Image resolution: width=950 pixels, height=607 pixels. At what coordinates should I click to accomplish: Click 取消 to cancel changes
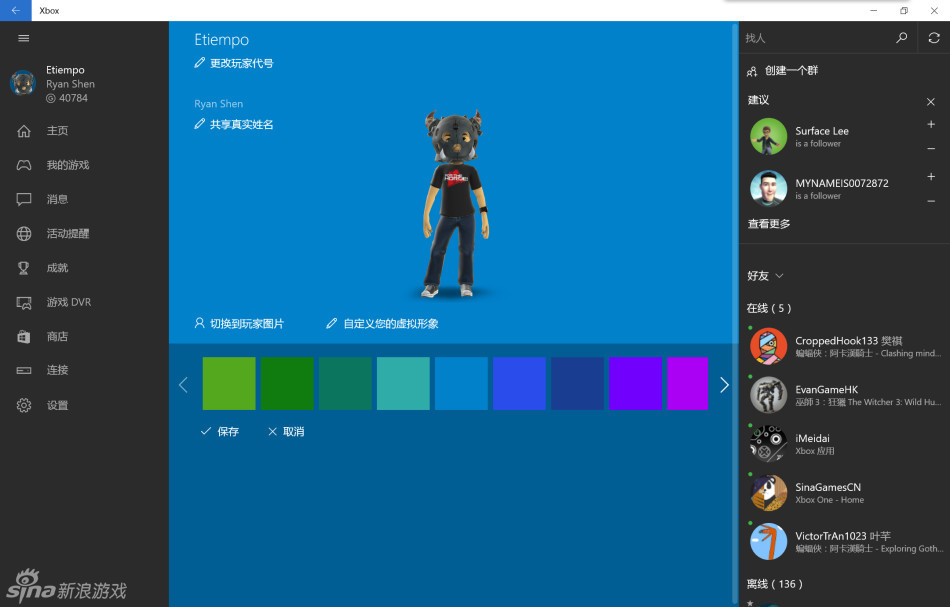coord(285,432)
